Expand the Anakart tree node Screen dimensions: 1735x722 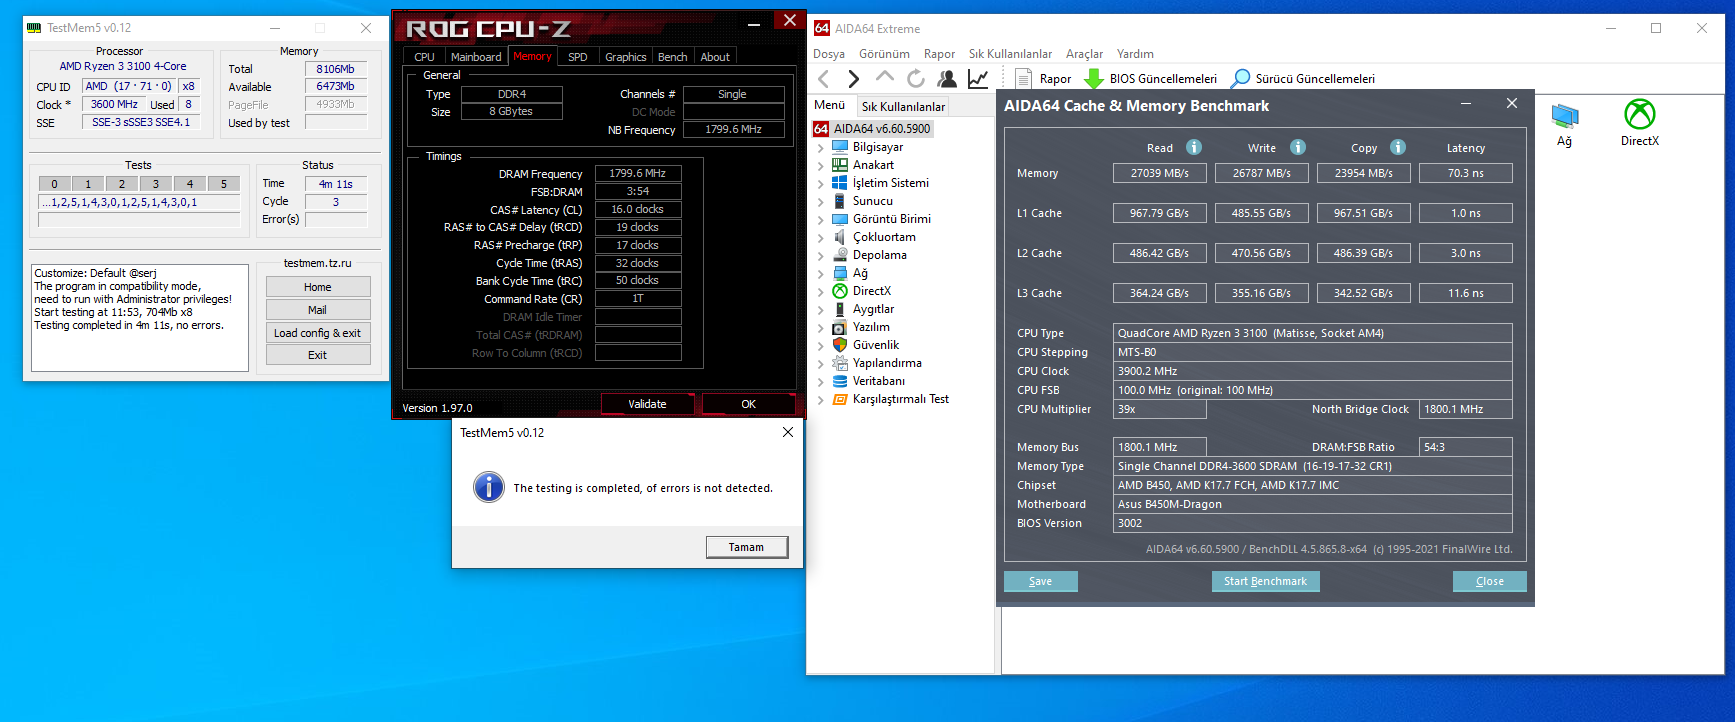pos(821,165)
